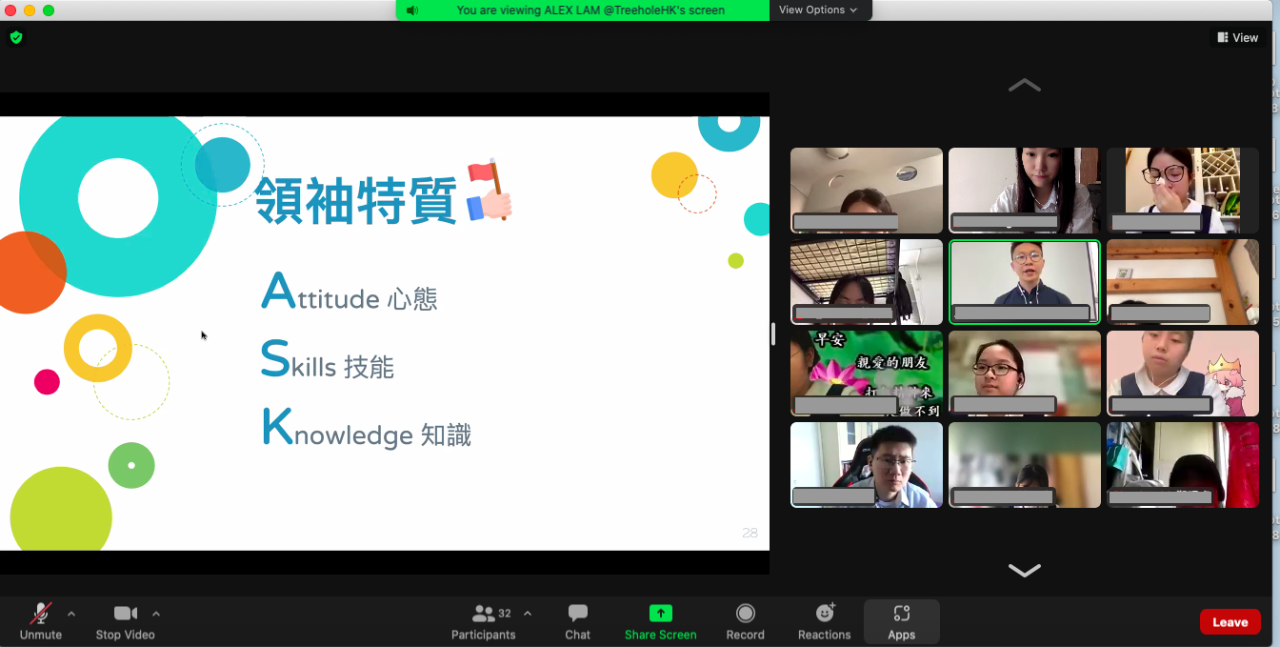Open the View layout menu

coord(1237,38)
